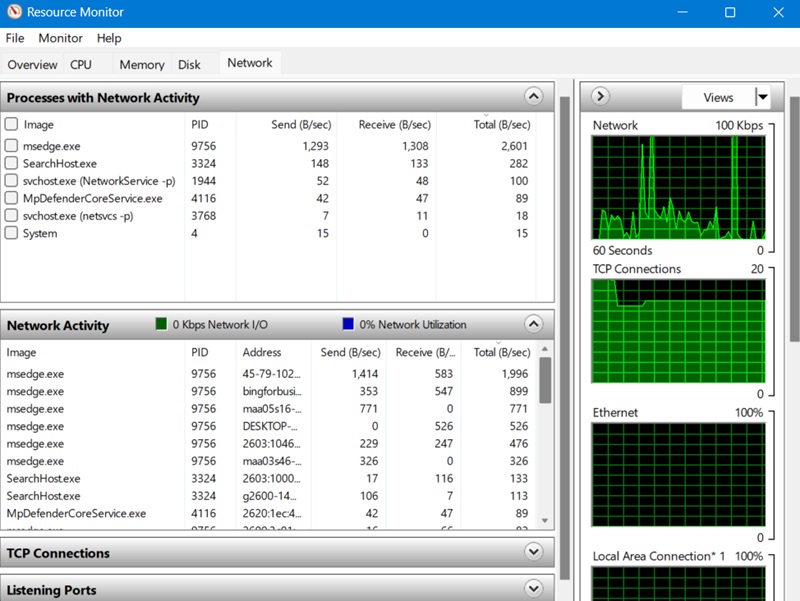The height and width of the screenshot is (601, 800).
Task: Select the Overview tab
Action: [32, 64]
